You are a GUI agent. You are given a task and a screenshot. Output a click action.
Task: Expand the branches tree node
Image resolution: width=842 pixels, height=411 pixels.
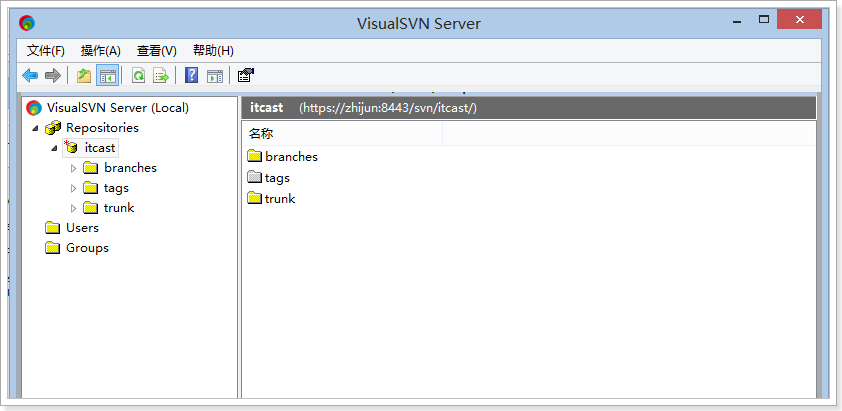(x=74, y=168)
